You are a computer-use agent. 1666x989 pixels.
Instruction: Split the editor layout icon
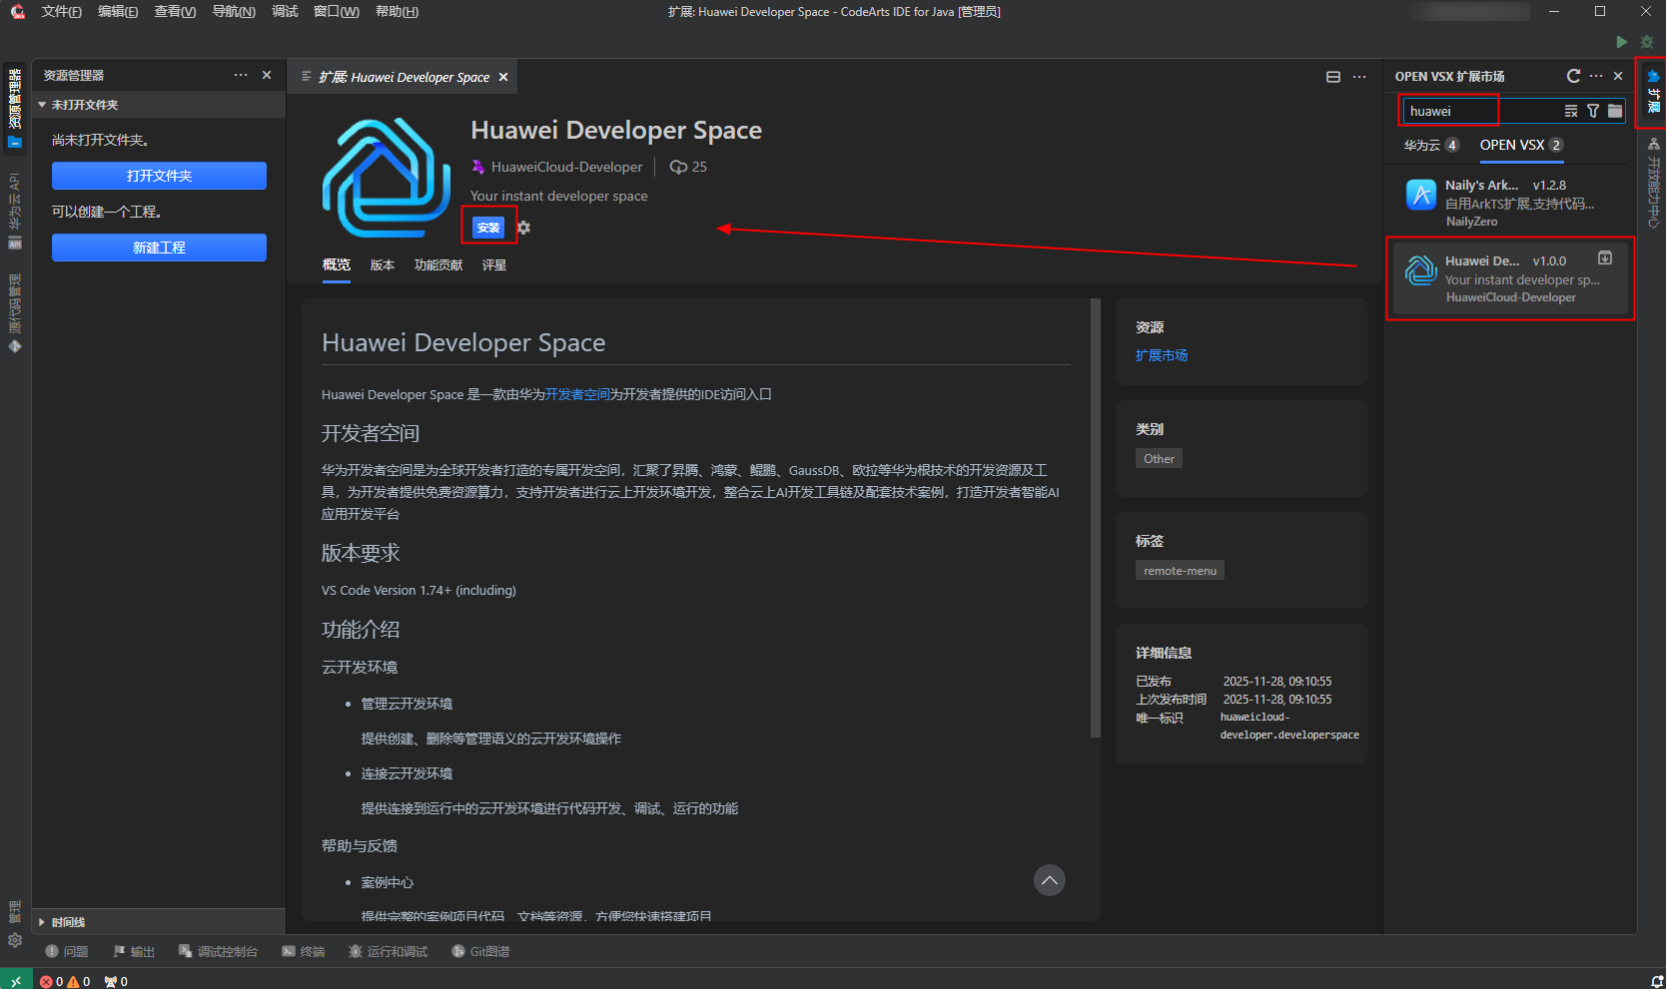tap(1333, 77)
